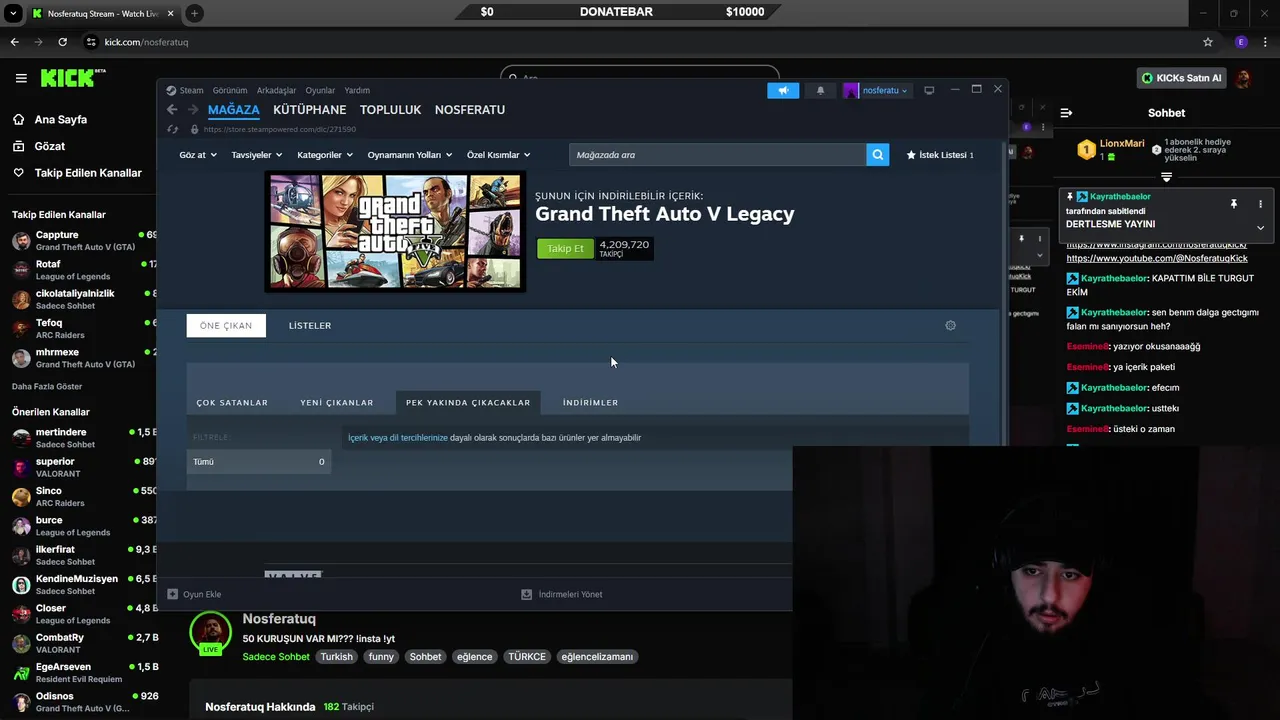Click the Kick hamburger menu icon
The height and width of the screenshot is (720, 1280).
[x=21, y=78]
